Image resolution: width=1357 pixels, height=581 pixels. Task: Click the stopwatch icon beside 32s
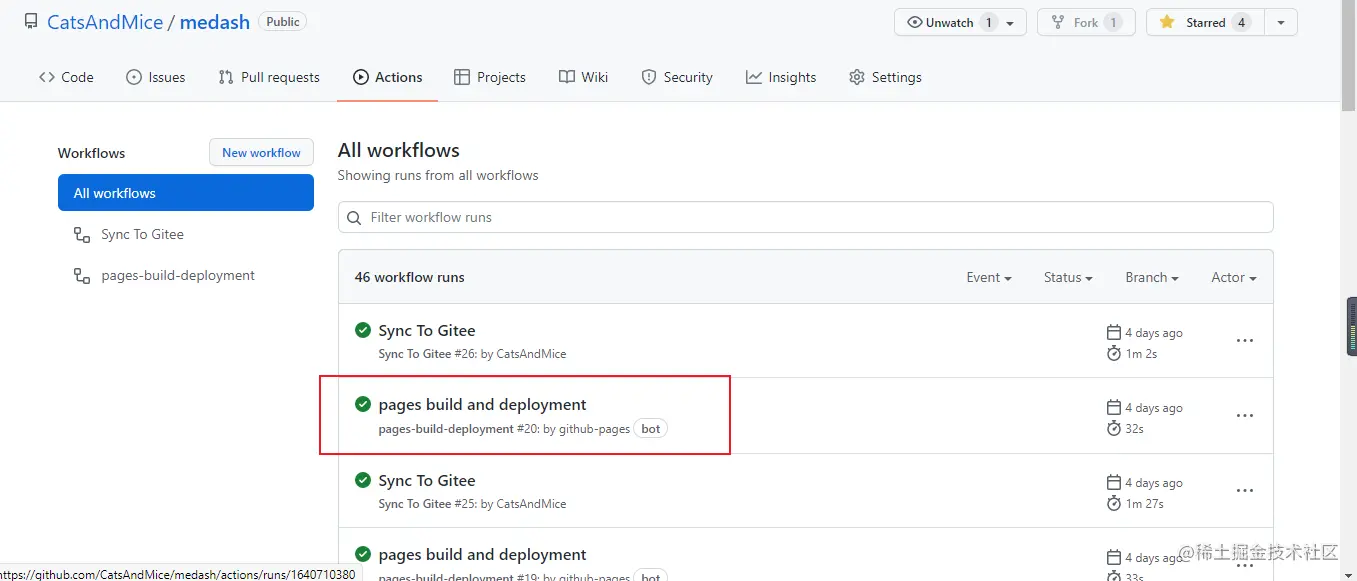point(1114,428)
